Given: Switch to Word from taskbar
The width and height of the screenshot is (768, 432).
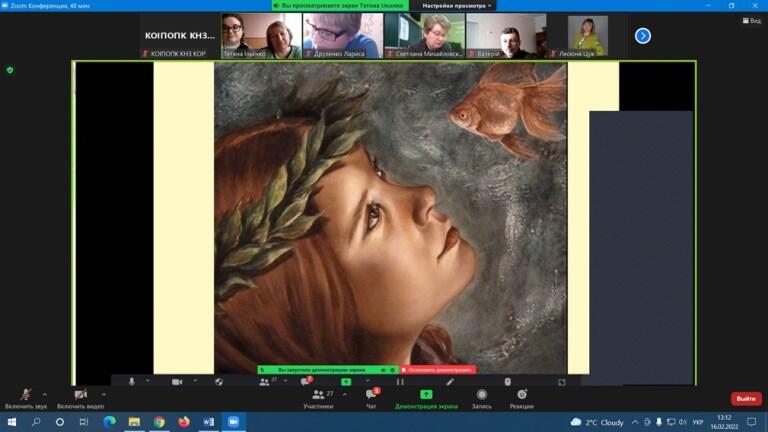Looking at the screenshot, I should [x=209, y=422].
